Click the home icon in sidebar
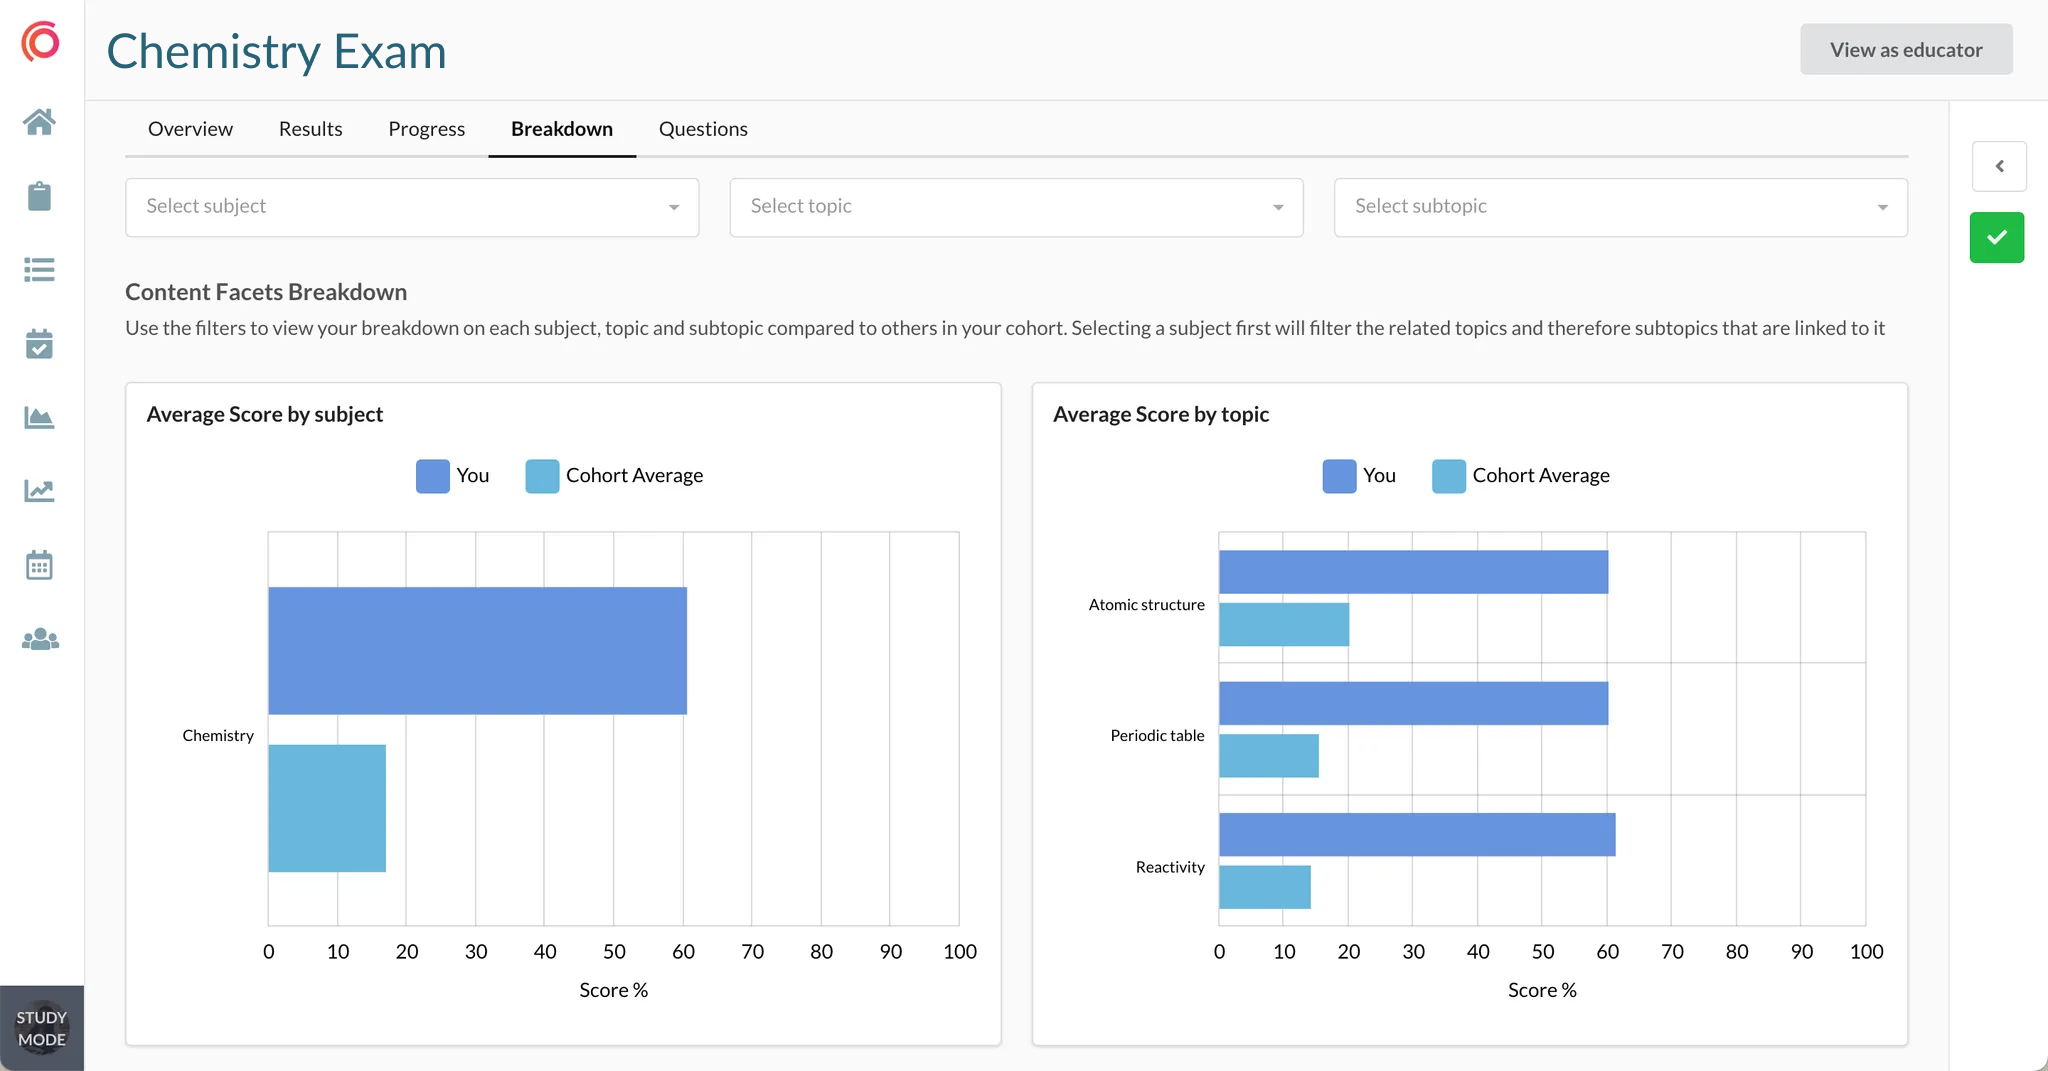The image size is (2048, 1071). tap(39, 122)
